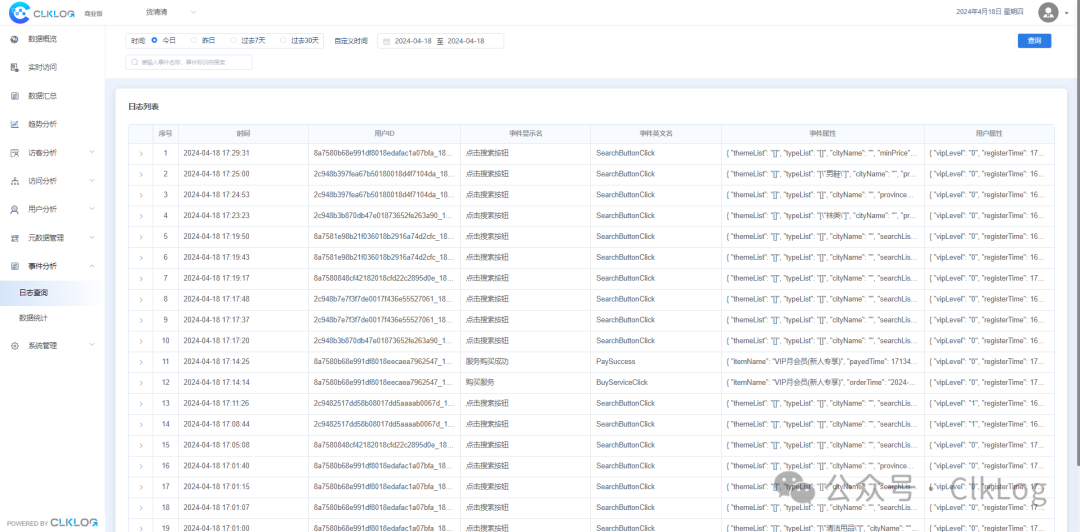This screenshot has width=1080, height=532.
Task: Click timestamp 2024-04-18 17:25:00
Action: tap(216, 174)
